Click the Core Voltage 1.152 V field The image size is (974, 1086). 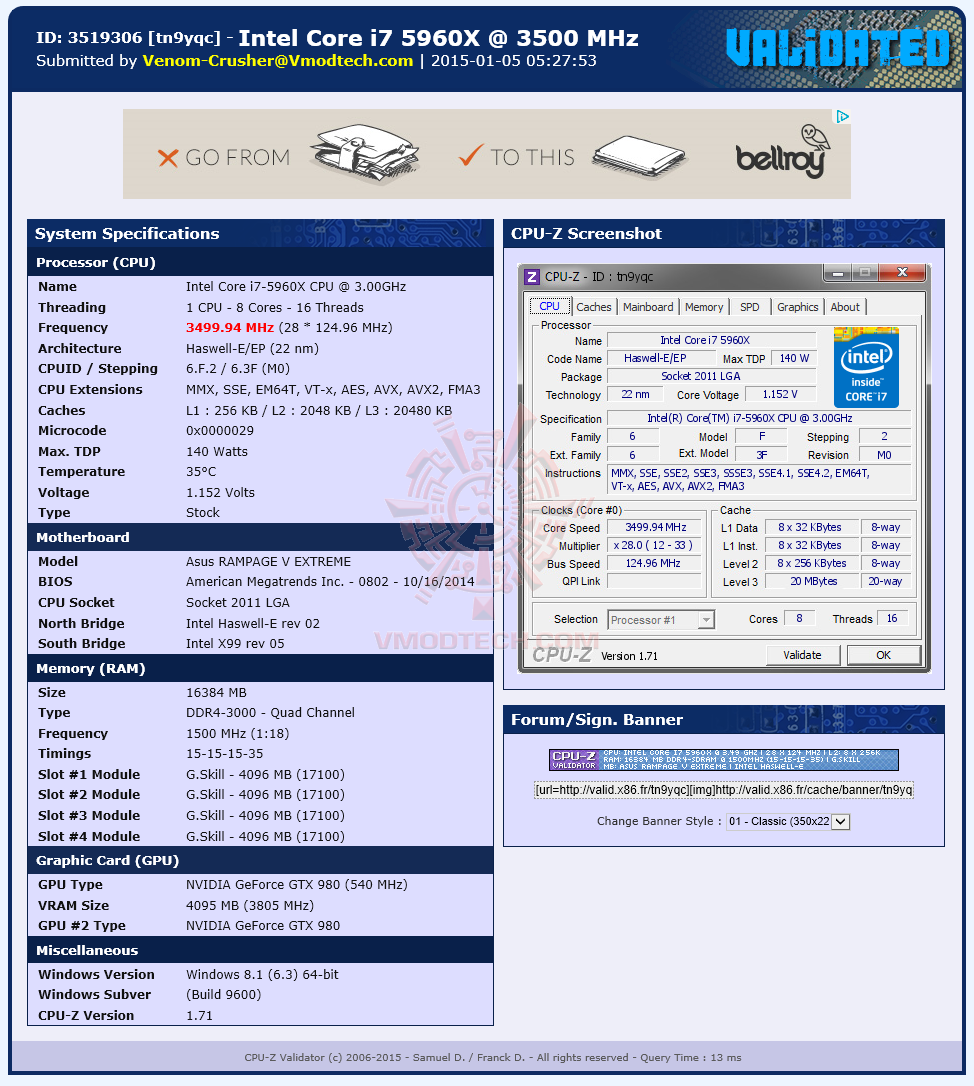click(x=780, y=395)
